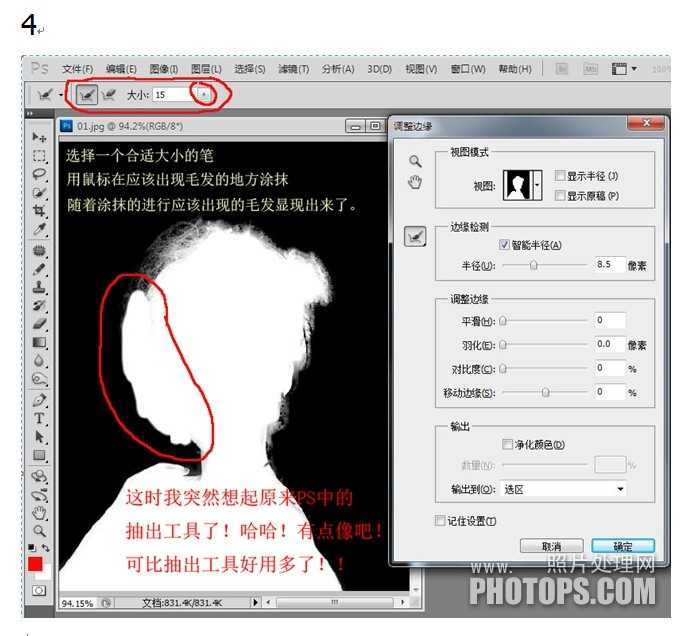Select the Zoom tool in toolbox
The width and height of the screenshot is (684, 636).
tap(39, 531)
